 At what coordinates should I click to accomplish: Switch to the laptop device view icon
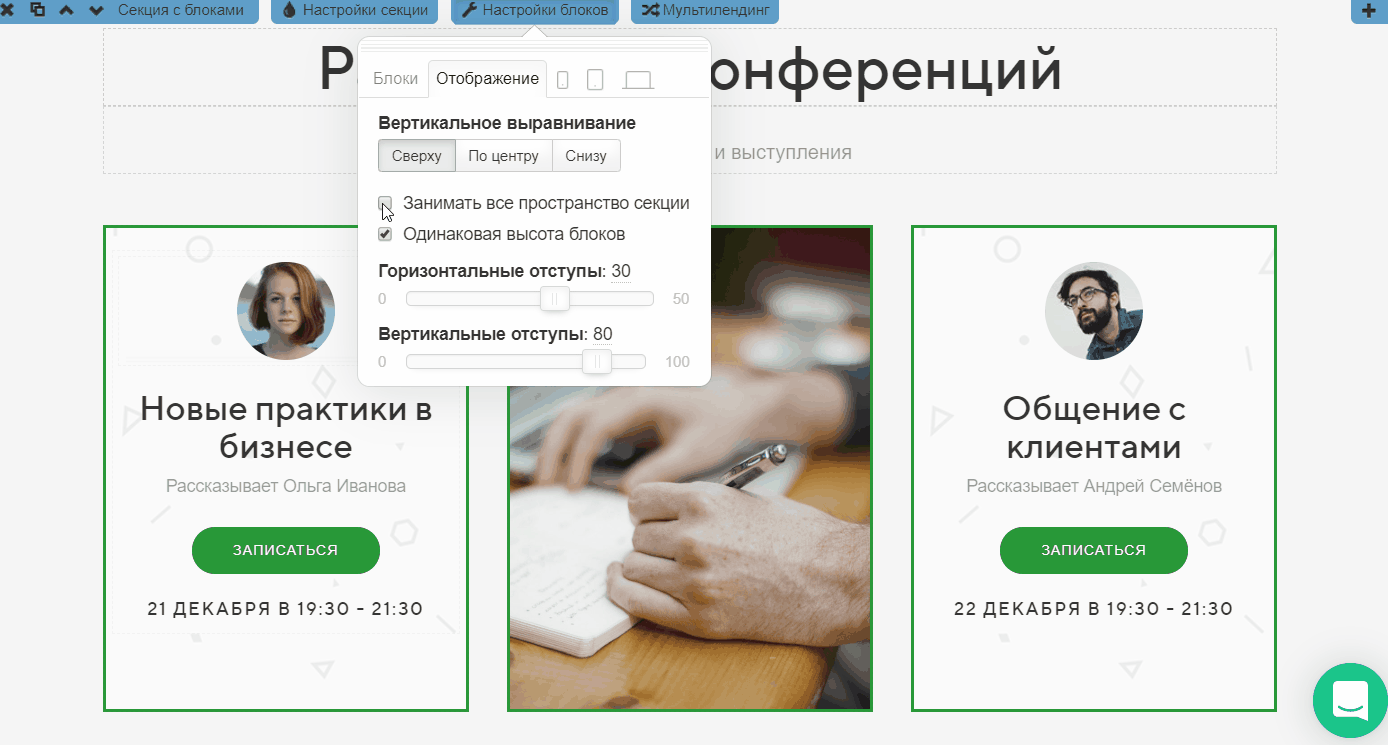[x=638, y=80]
